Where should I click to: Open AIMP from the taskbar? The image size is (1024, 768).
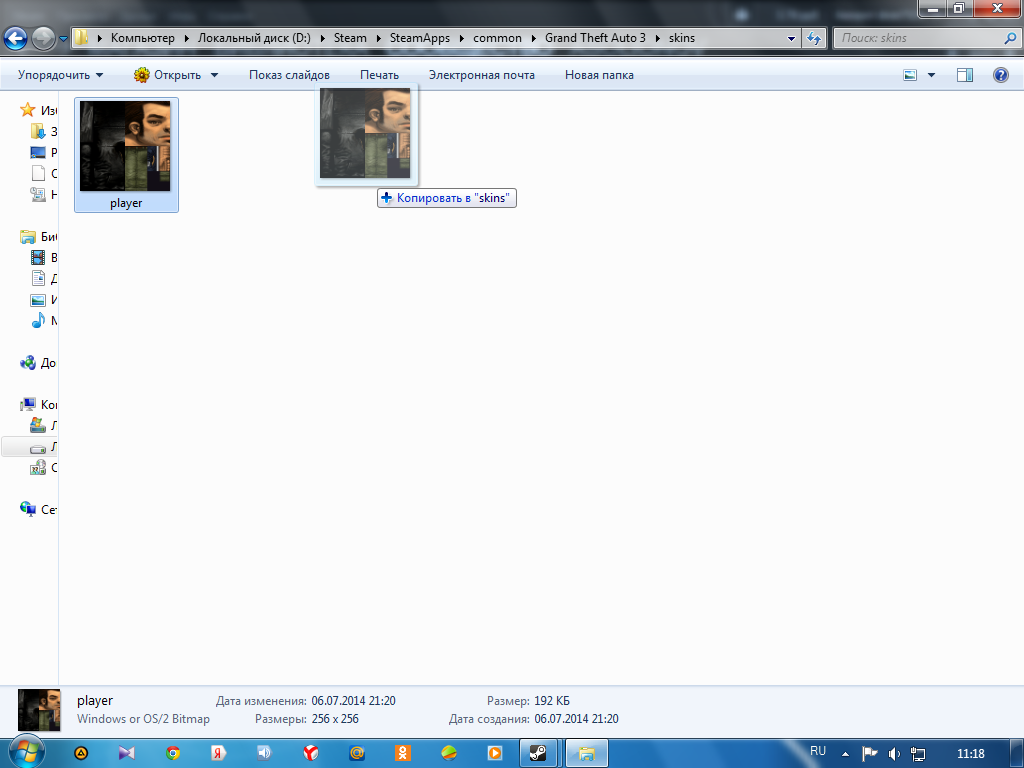tap(81, 754)
